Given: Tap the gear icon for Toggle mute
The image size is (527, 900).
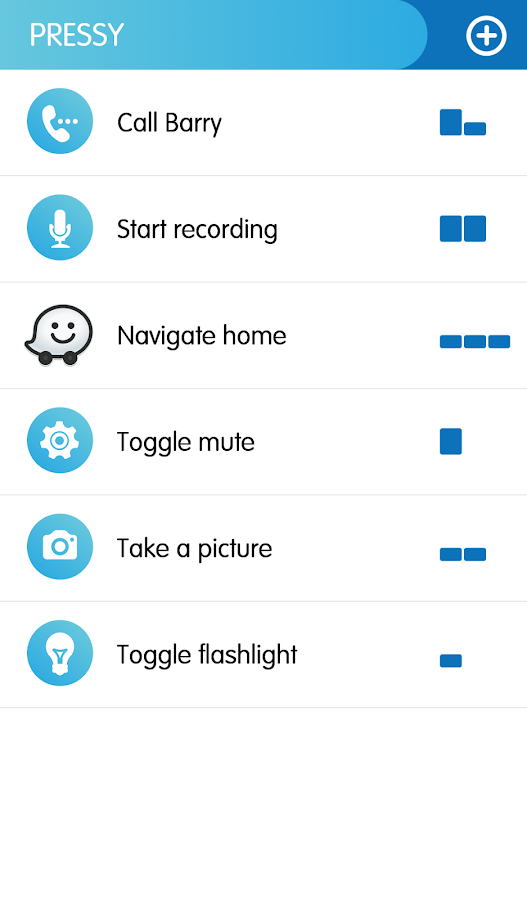Looking at the screenshot, I should tap(60, 440).
